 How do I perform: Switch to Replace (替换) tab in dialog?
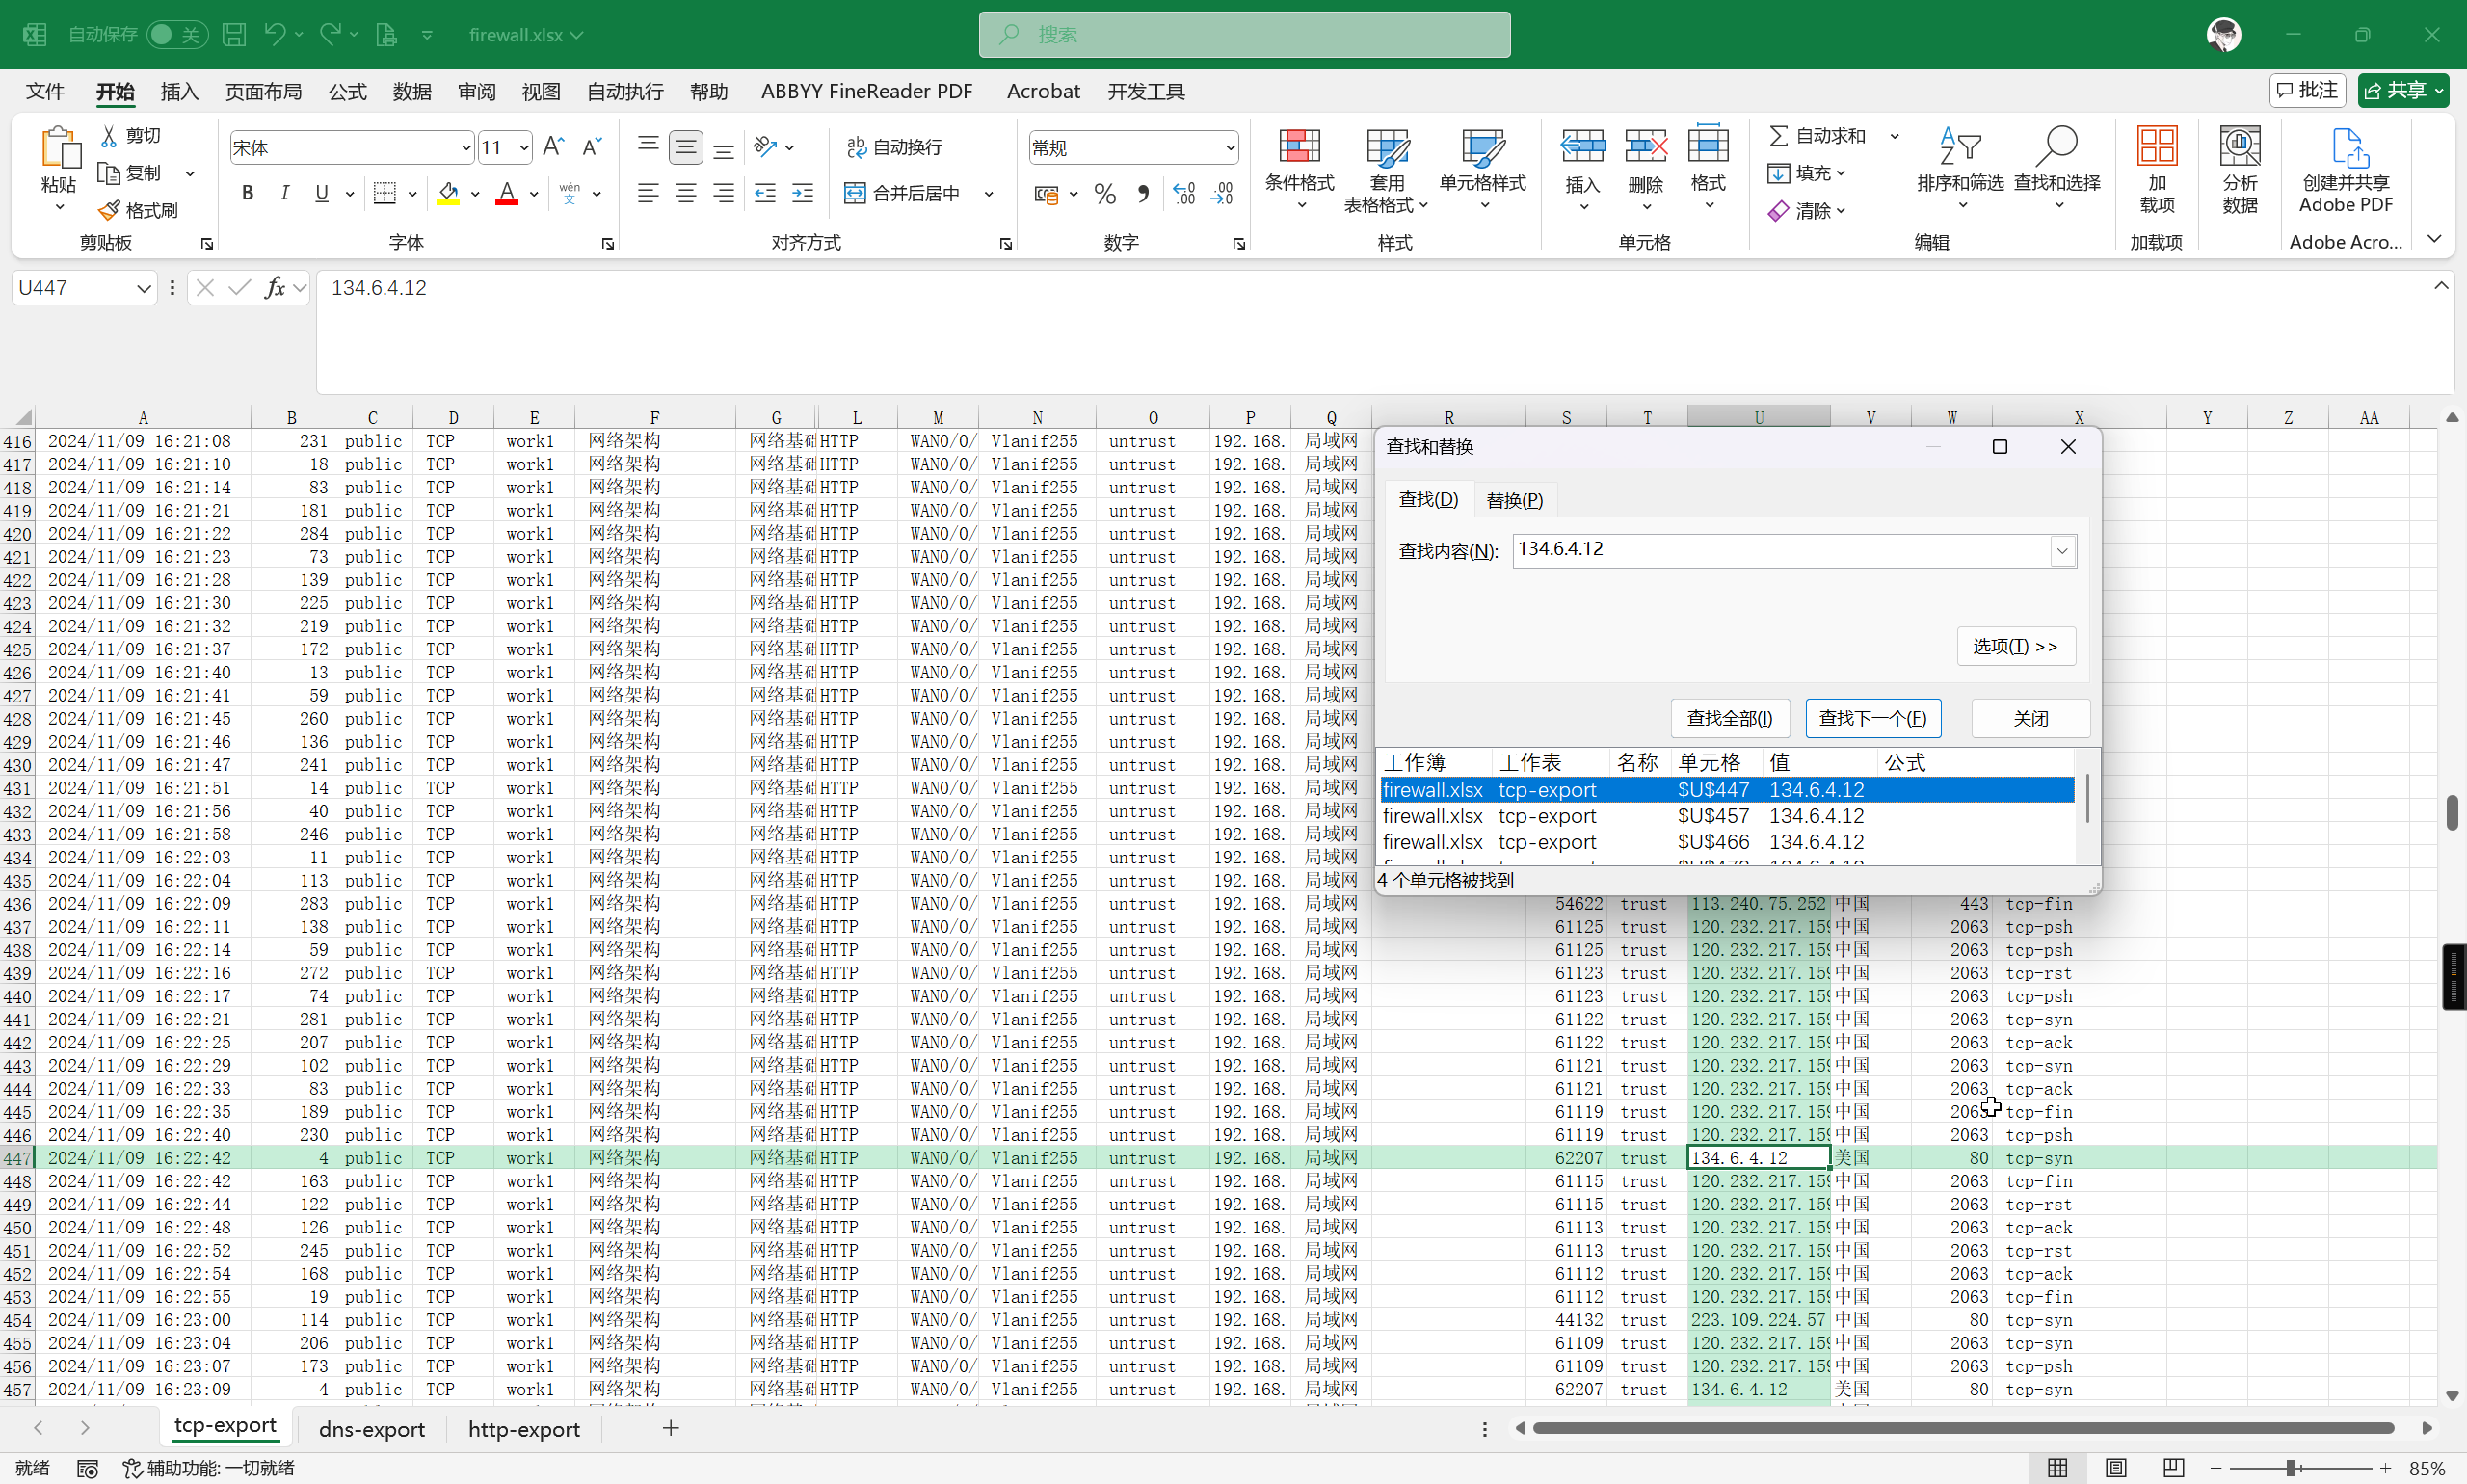1514,500
